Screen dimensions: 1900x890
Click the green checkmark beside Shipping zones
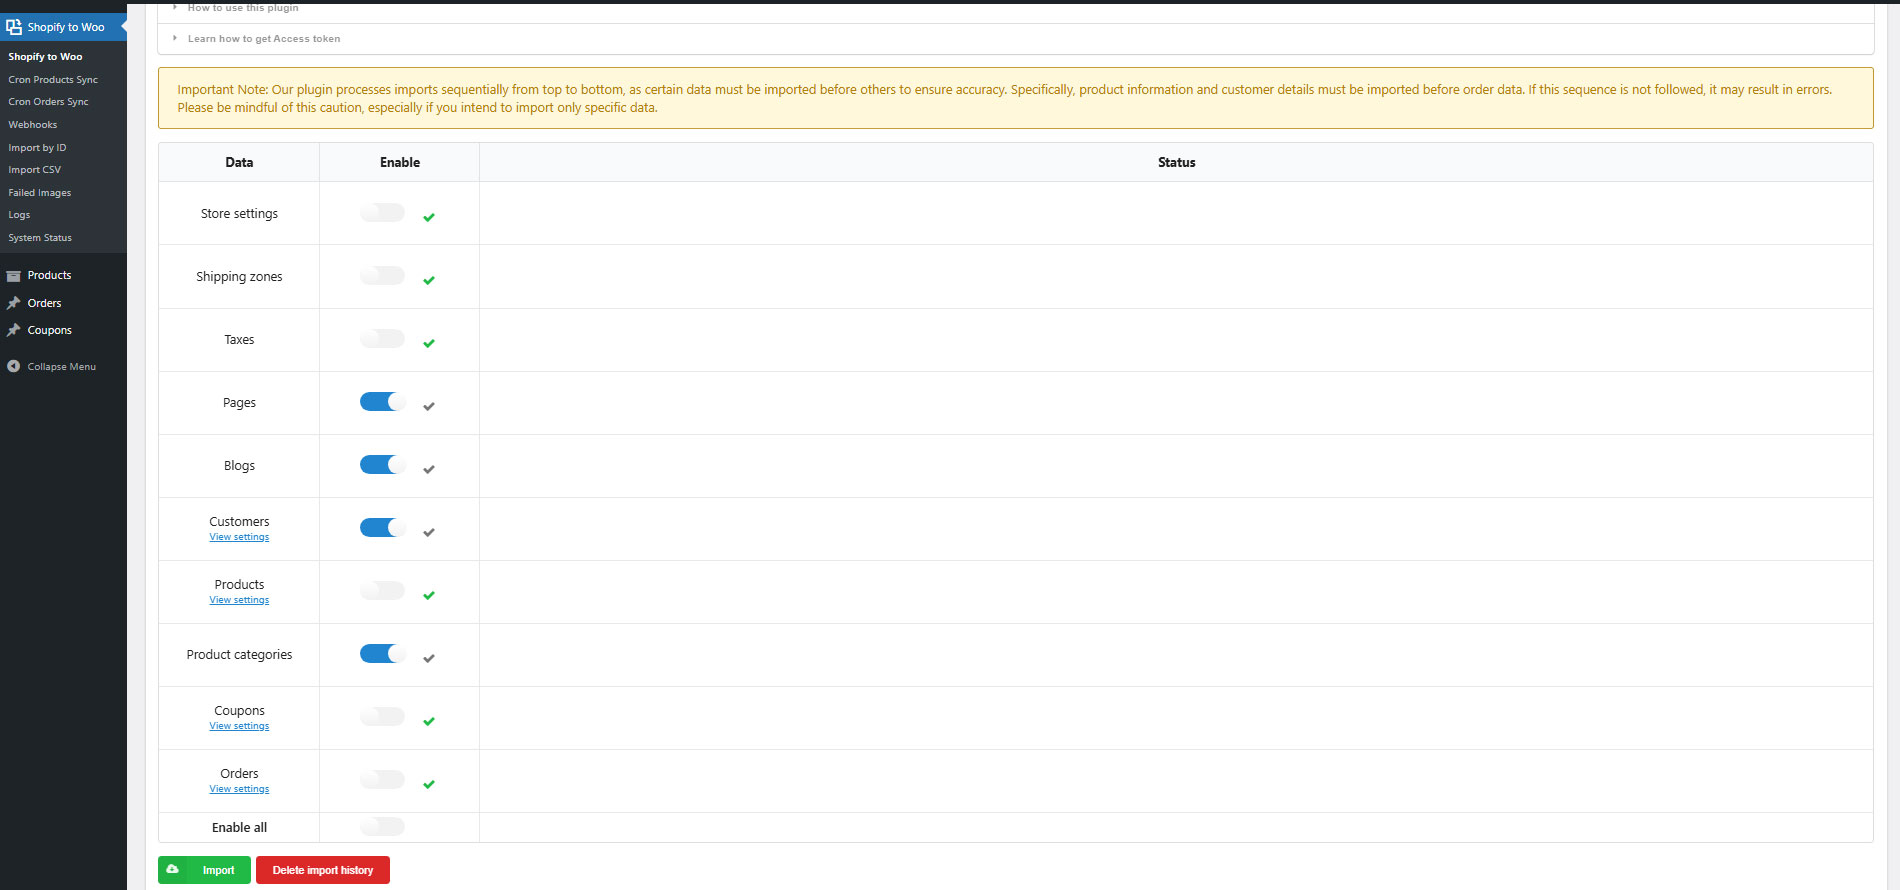(429, 280)
